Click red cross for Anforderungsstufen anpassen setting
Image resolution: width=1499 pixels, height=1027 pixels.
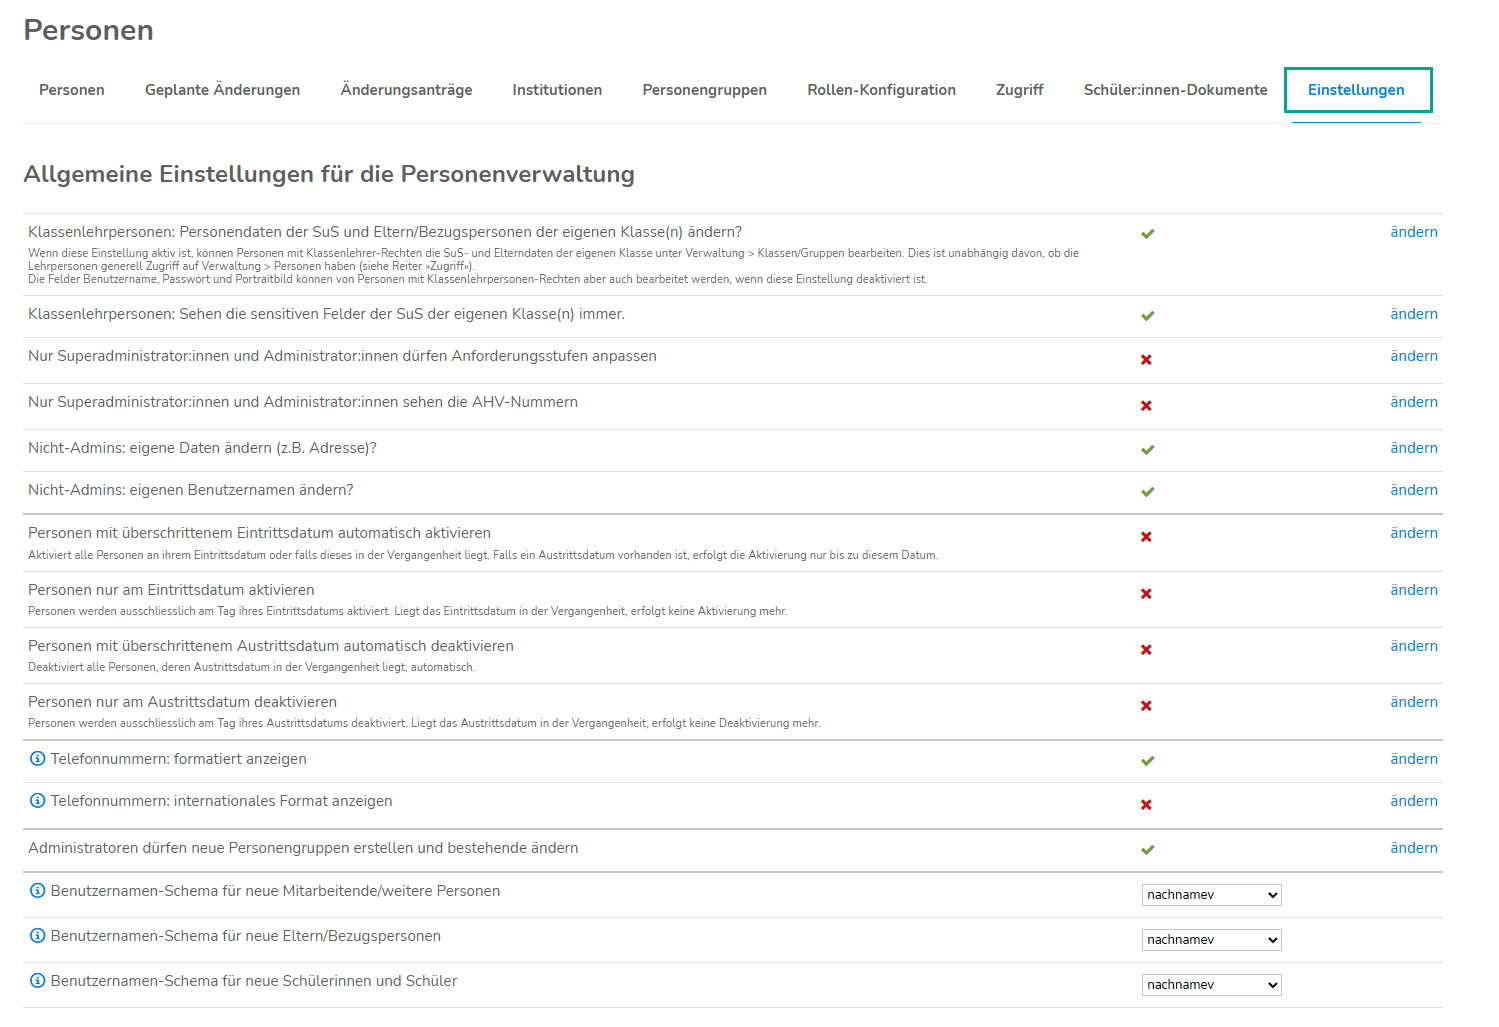1147,360
